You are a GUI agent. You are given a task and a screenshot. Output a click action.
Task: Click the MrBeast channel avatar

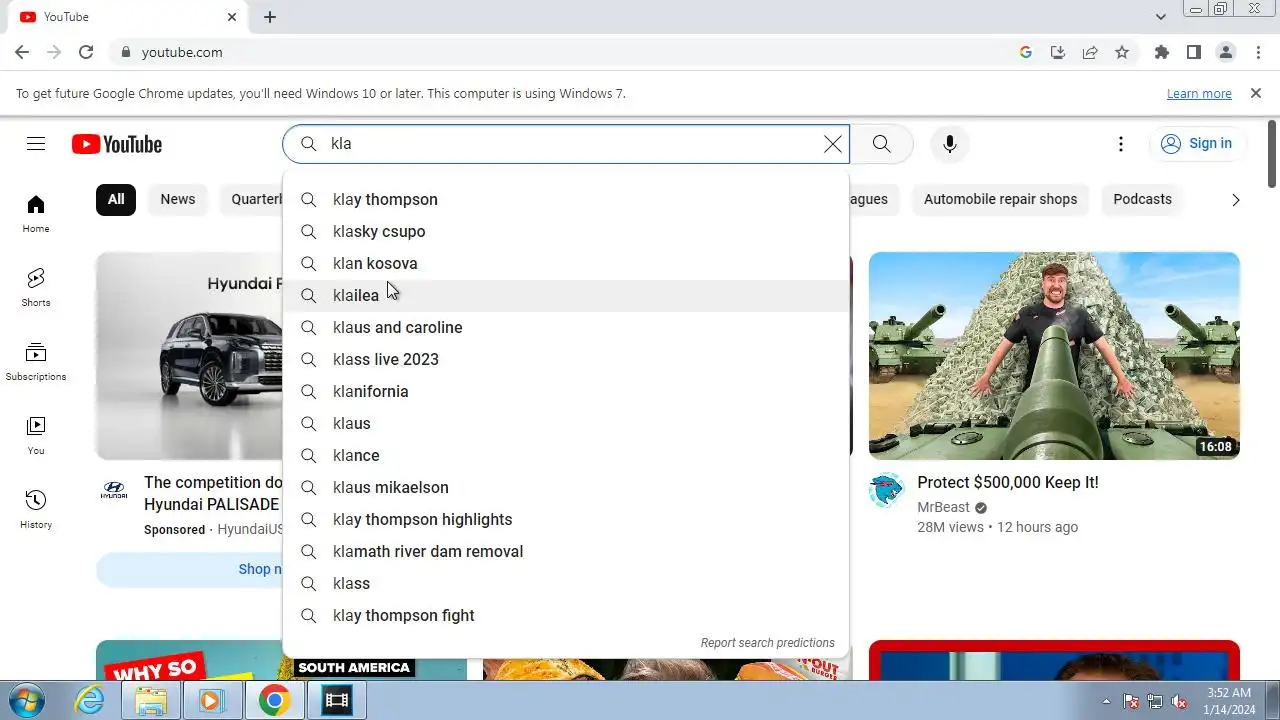886,490
